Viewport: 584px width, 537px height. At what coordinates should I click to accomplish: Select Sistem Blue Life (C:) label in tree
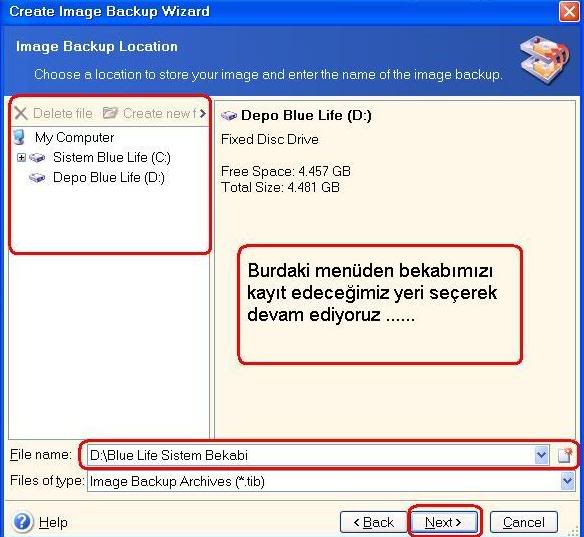[112, 158]
